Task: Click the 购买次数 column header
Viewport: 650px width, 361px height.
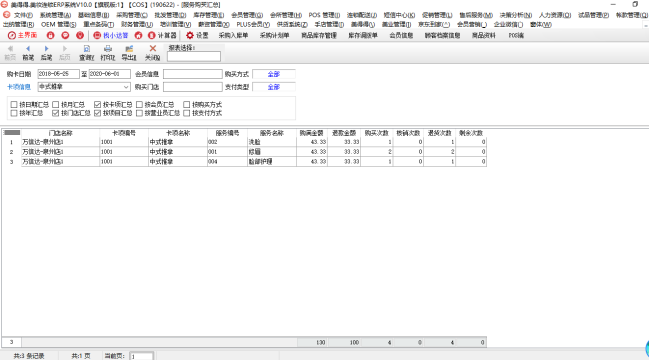Action: (376, 133)
